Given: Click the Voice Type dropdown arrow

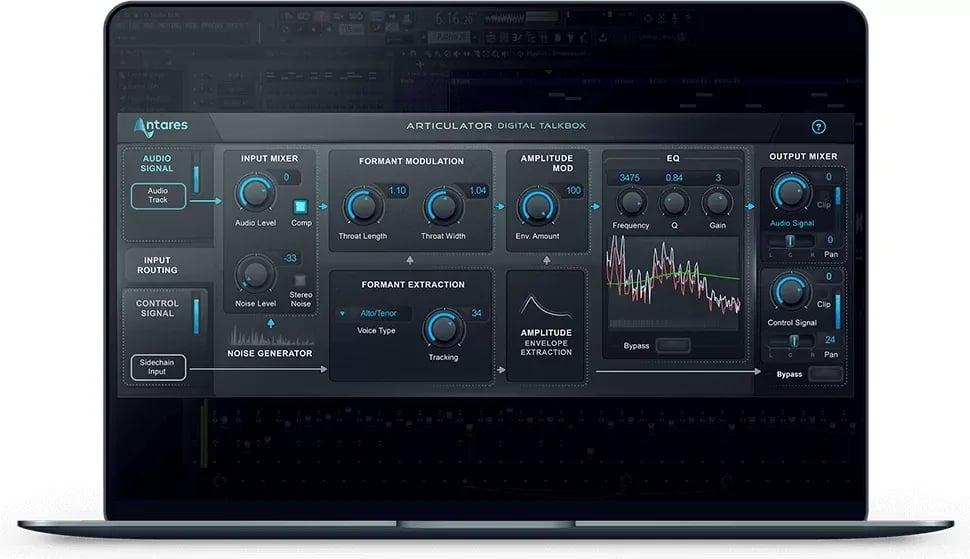Looking at the screenshot, I should (x=342, y=314).
